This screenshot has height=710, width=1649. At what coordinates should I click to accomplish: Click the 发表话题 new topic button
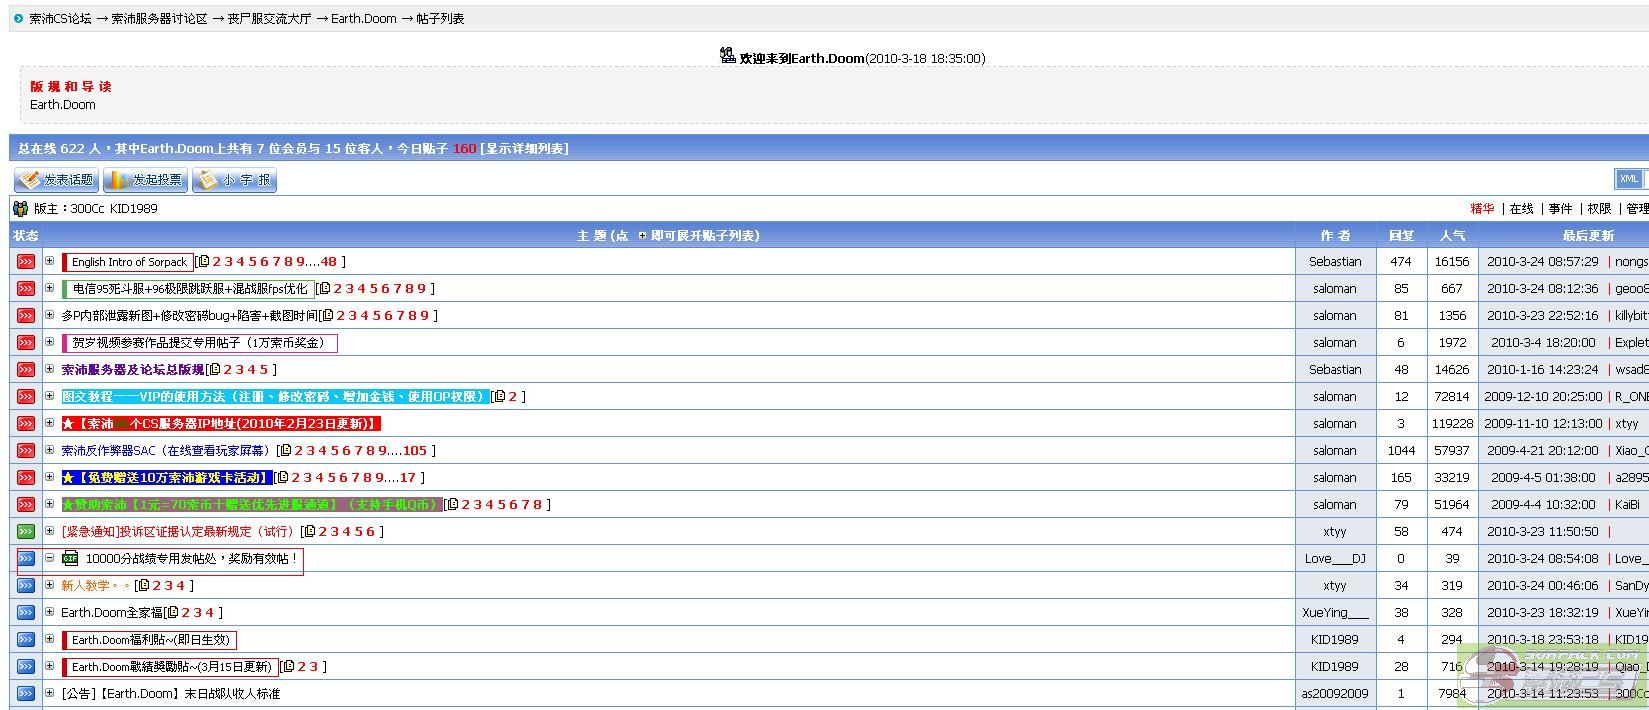[56, 180]
